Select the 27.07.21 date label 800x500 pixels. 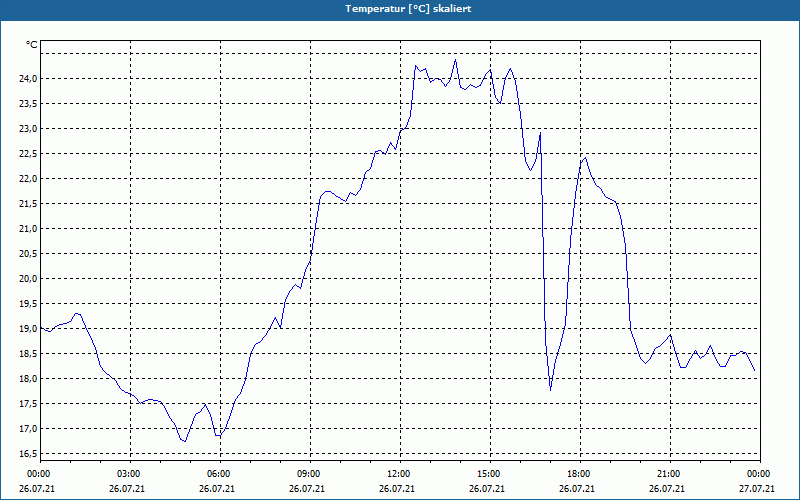pyautogui.click(x=757, y=489)
